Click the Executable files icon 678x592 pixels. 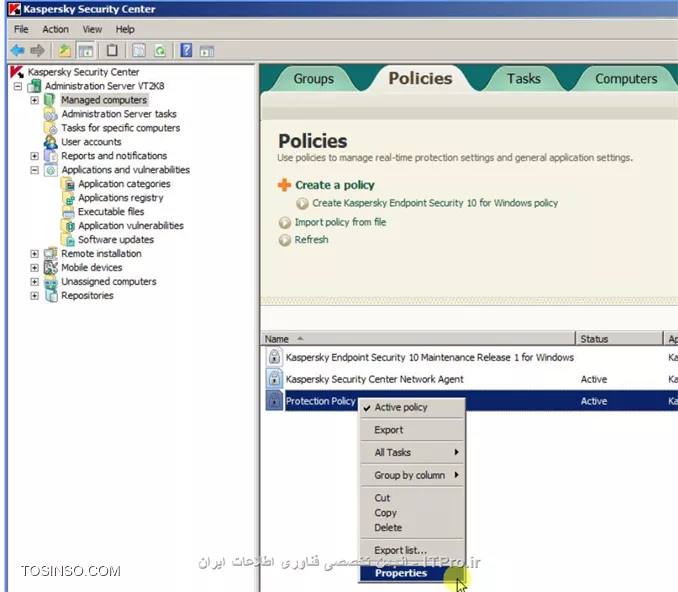point(68,211)
